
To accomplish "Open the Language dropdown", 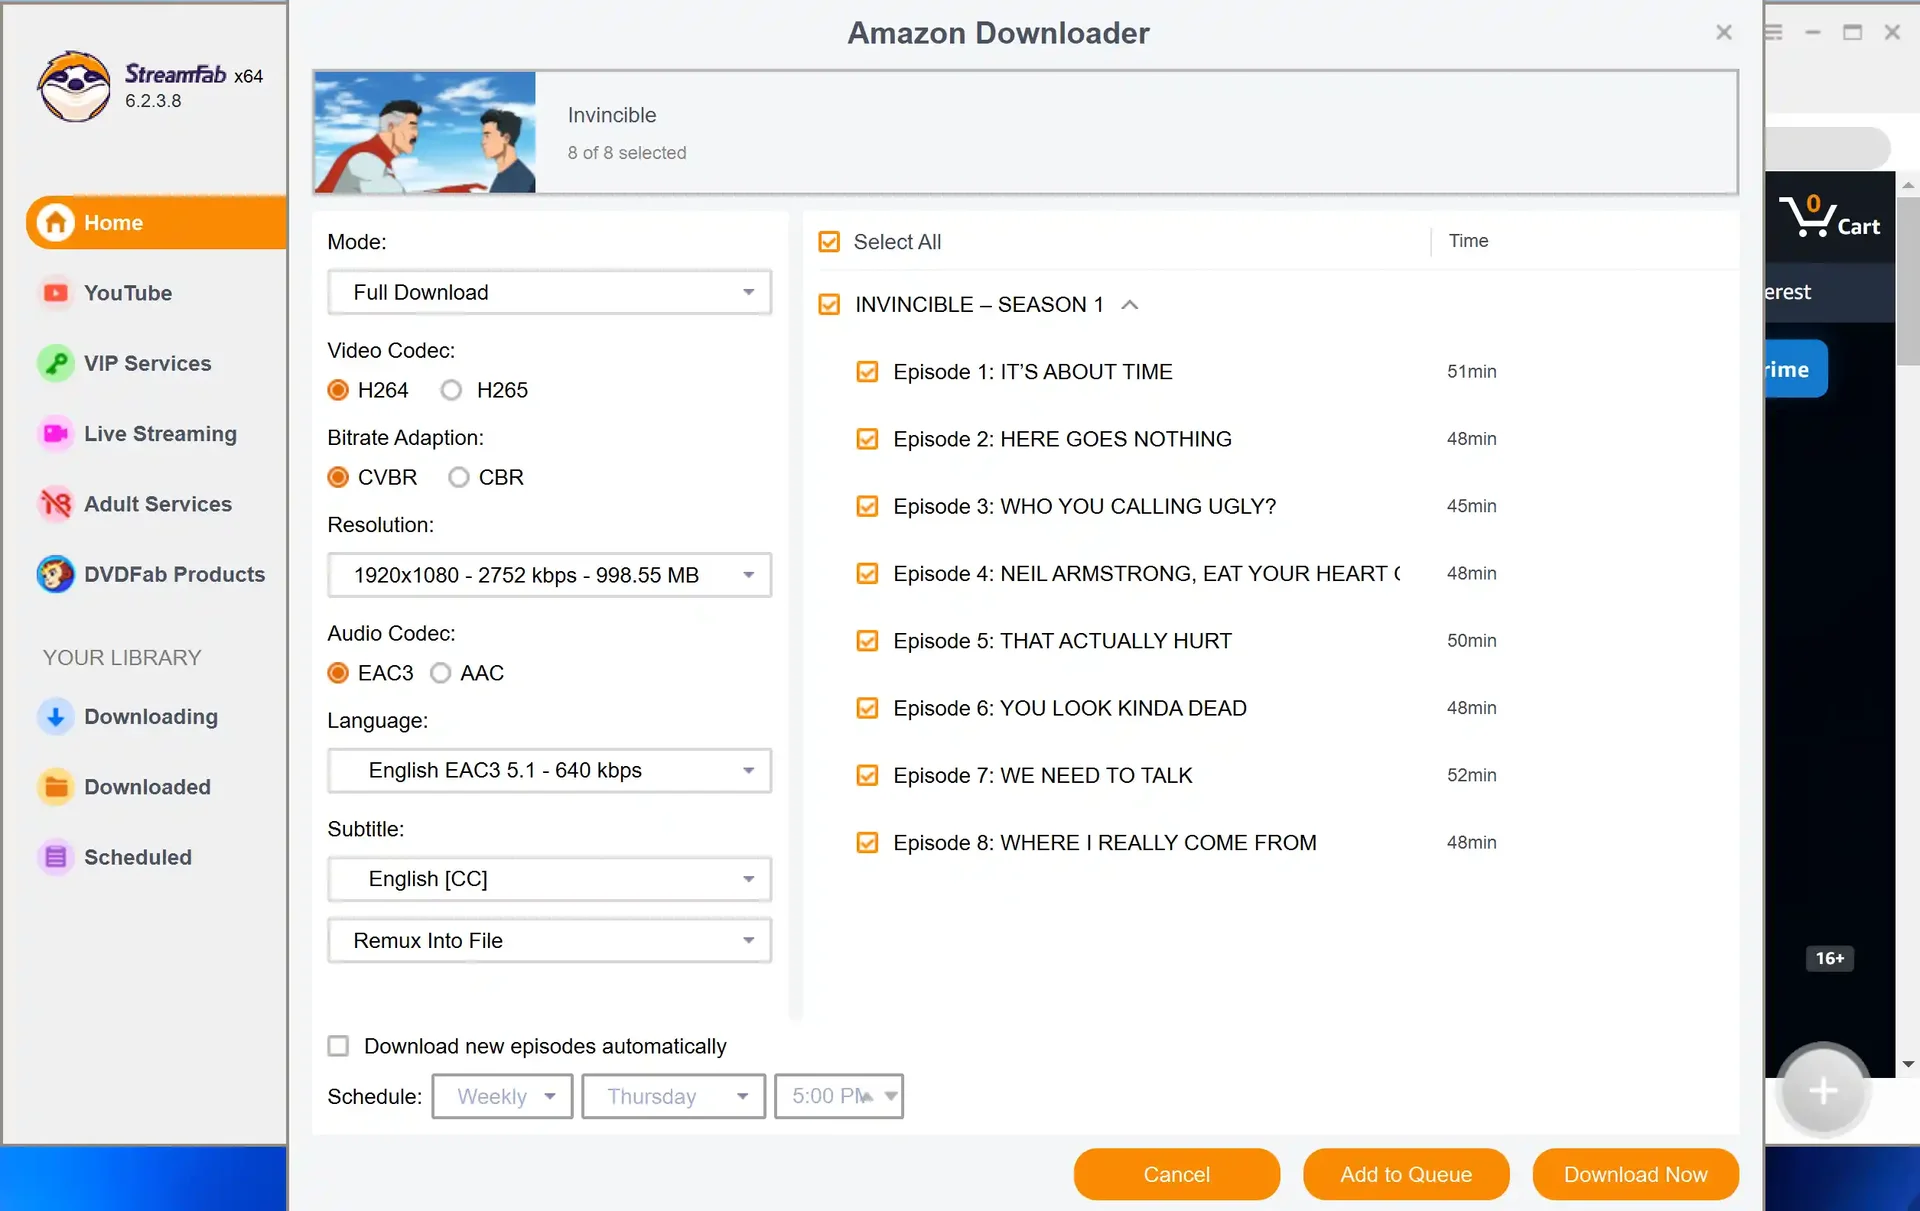I will (x=549, y=771).
